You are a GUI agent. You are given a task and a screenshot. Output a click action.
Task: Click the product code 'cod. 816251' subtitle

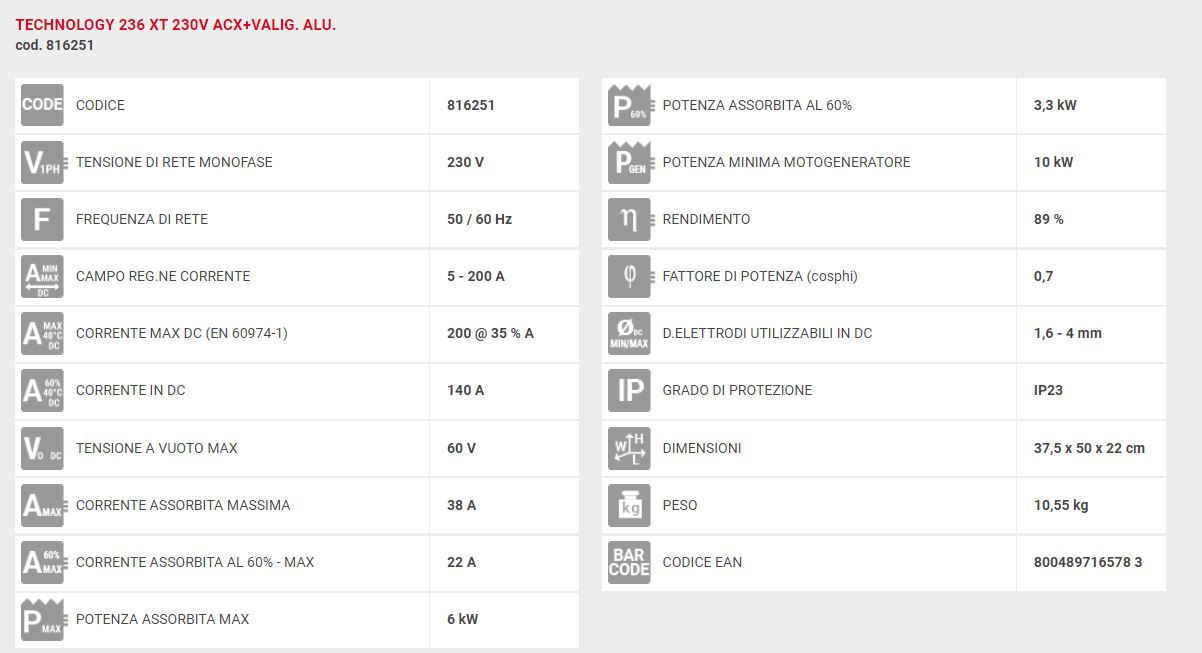coord(55,45)
